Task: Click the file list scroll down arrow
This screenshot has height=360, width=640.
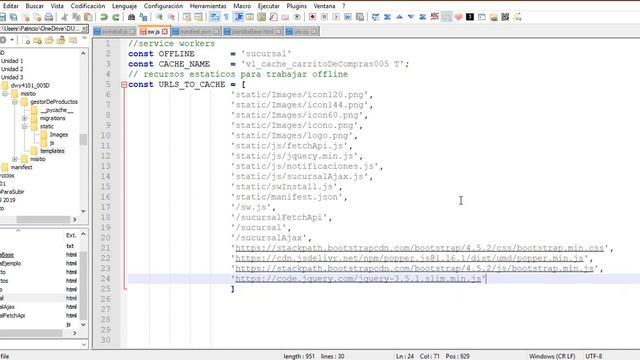Action: (x=83, y=324)
